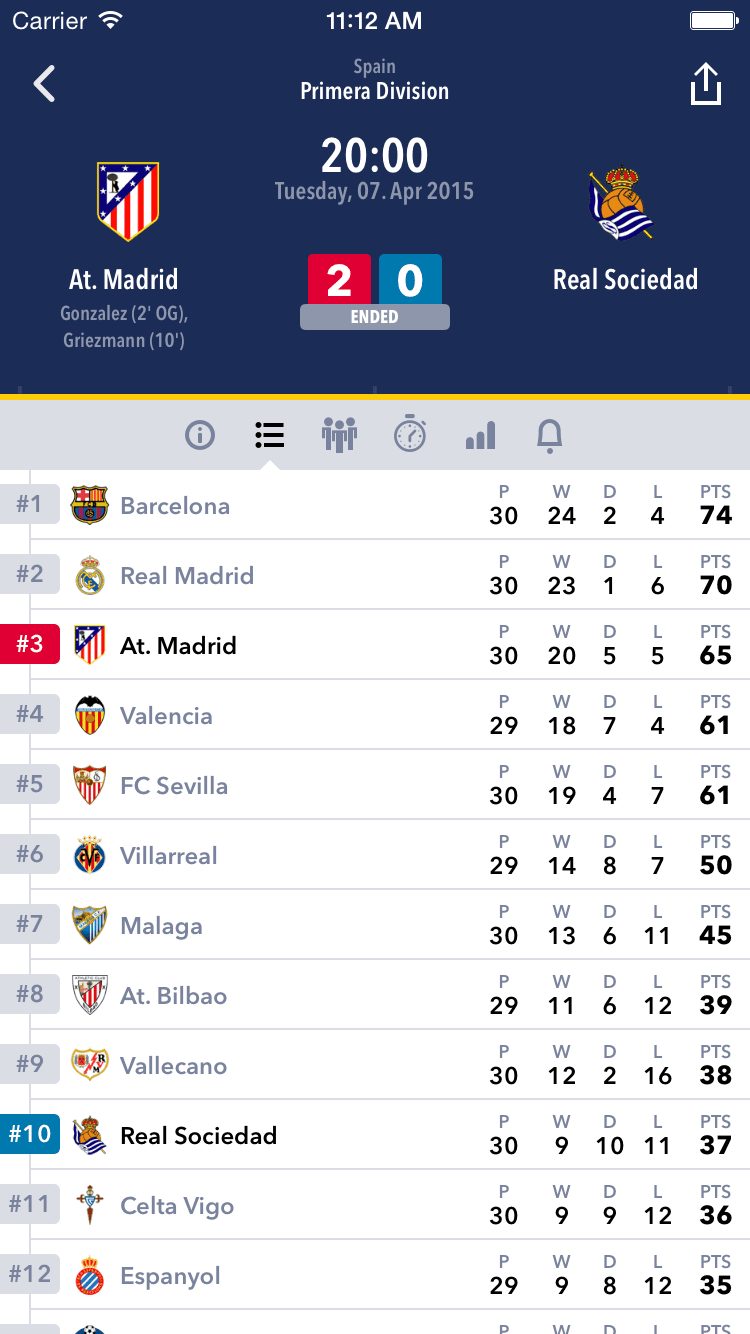Toggle the notification bell icon

[550, 435]
